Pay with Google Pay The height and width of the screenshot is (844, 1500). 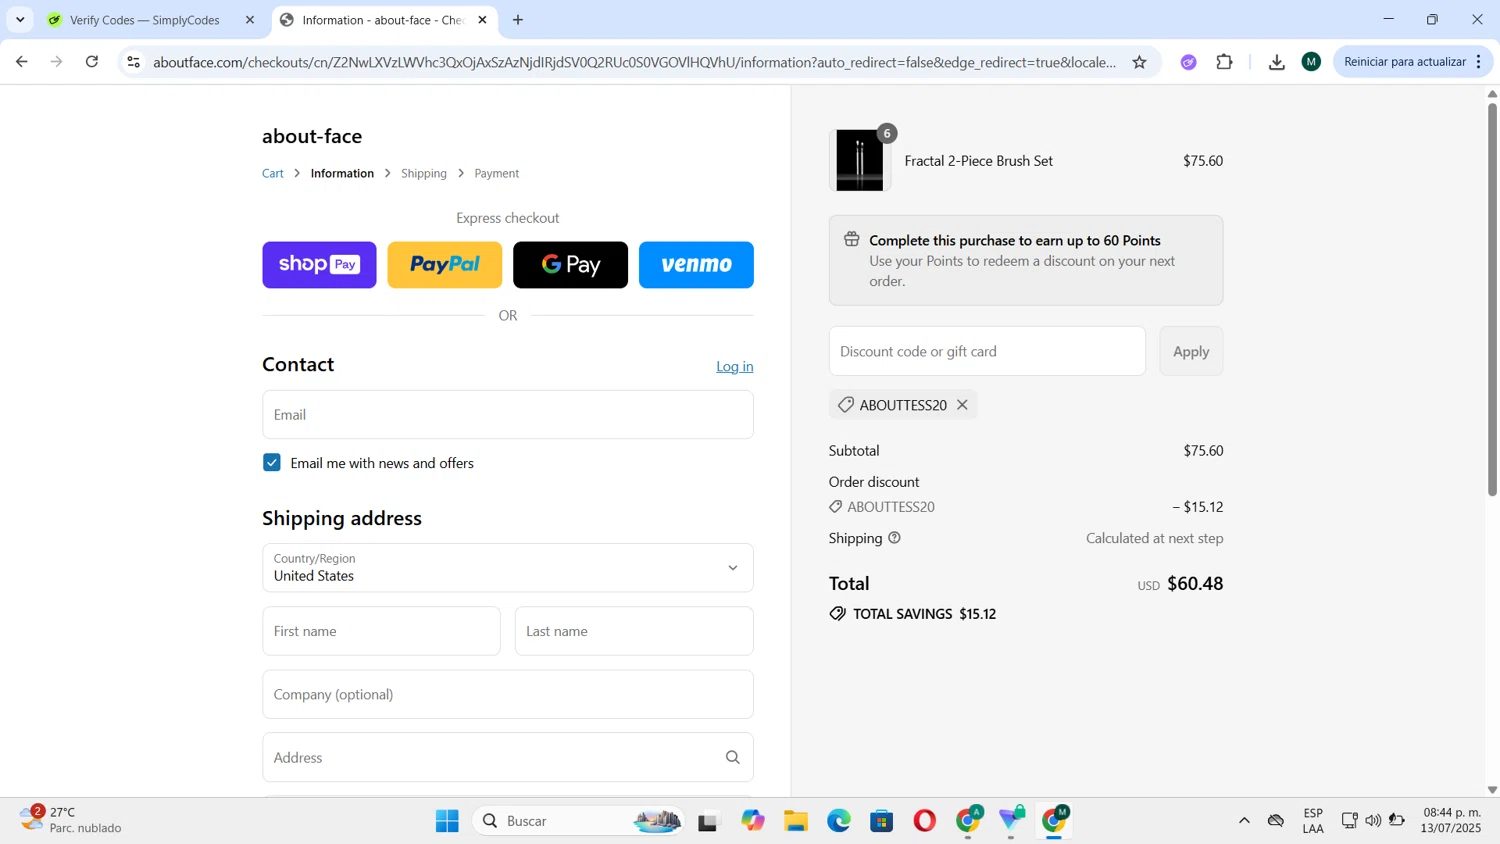571,265
